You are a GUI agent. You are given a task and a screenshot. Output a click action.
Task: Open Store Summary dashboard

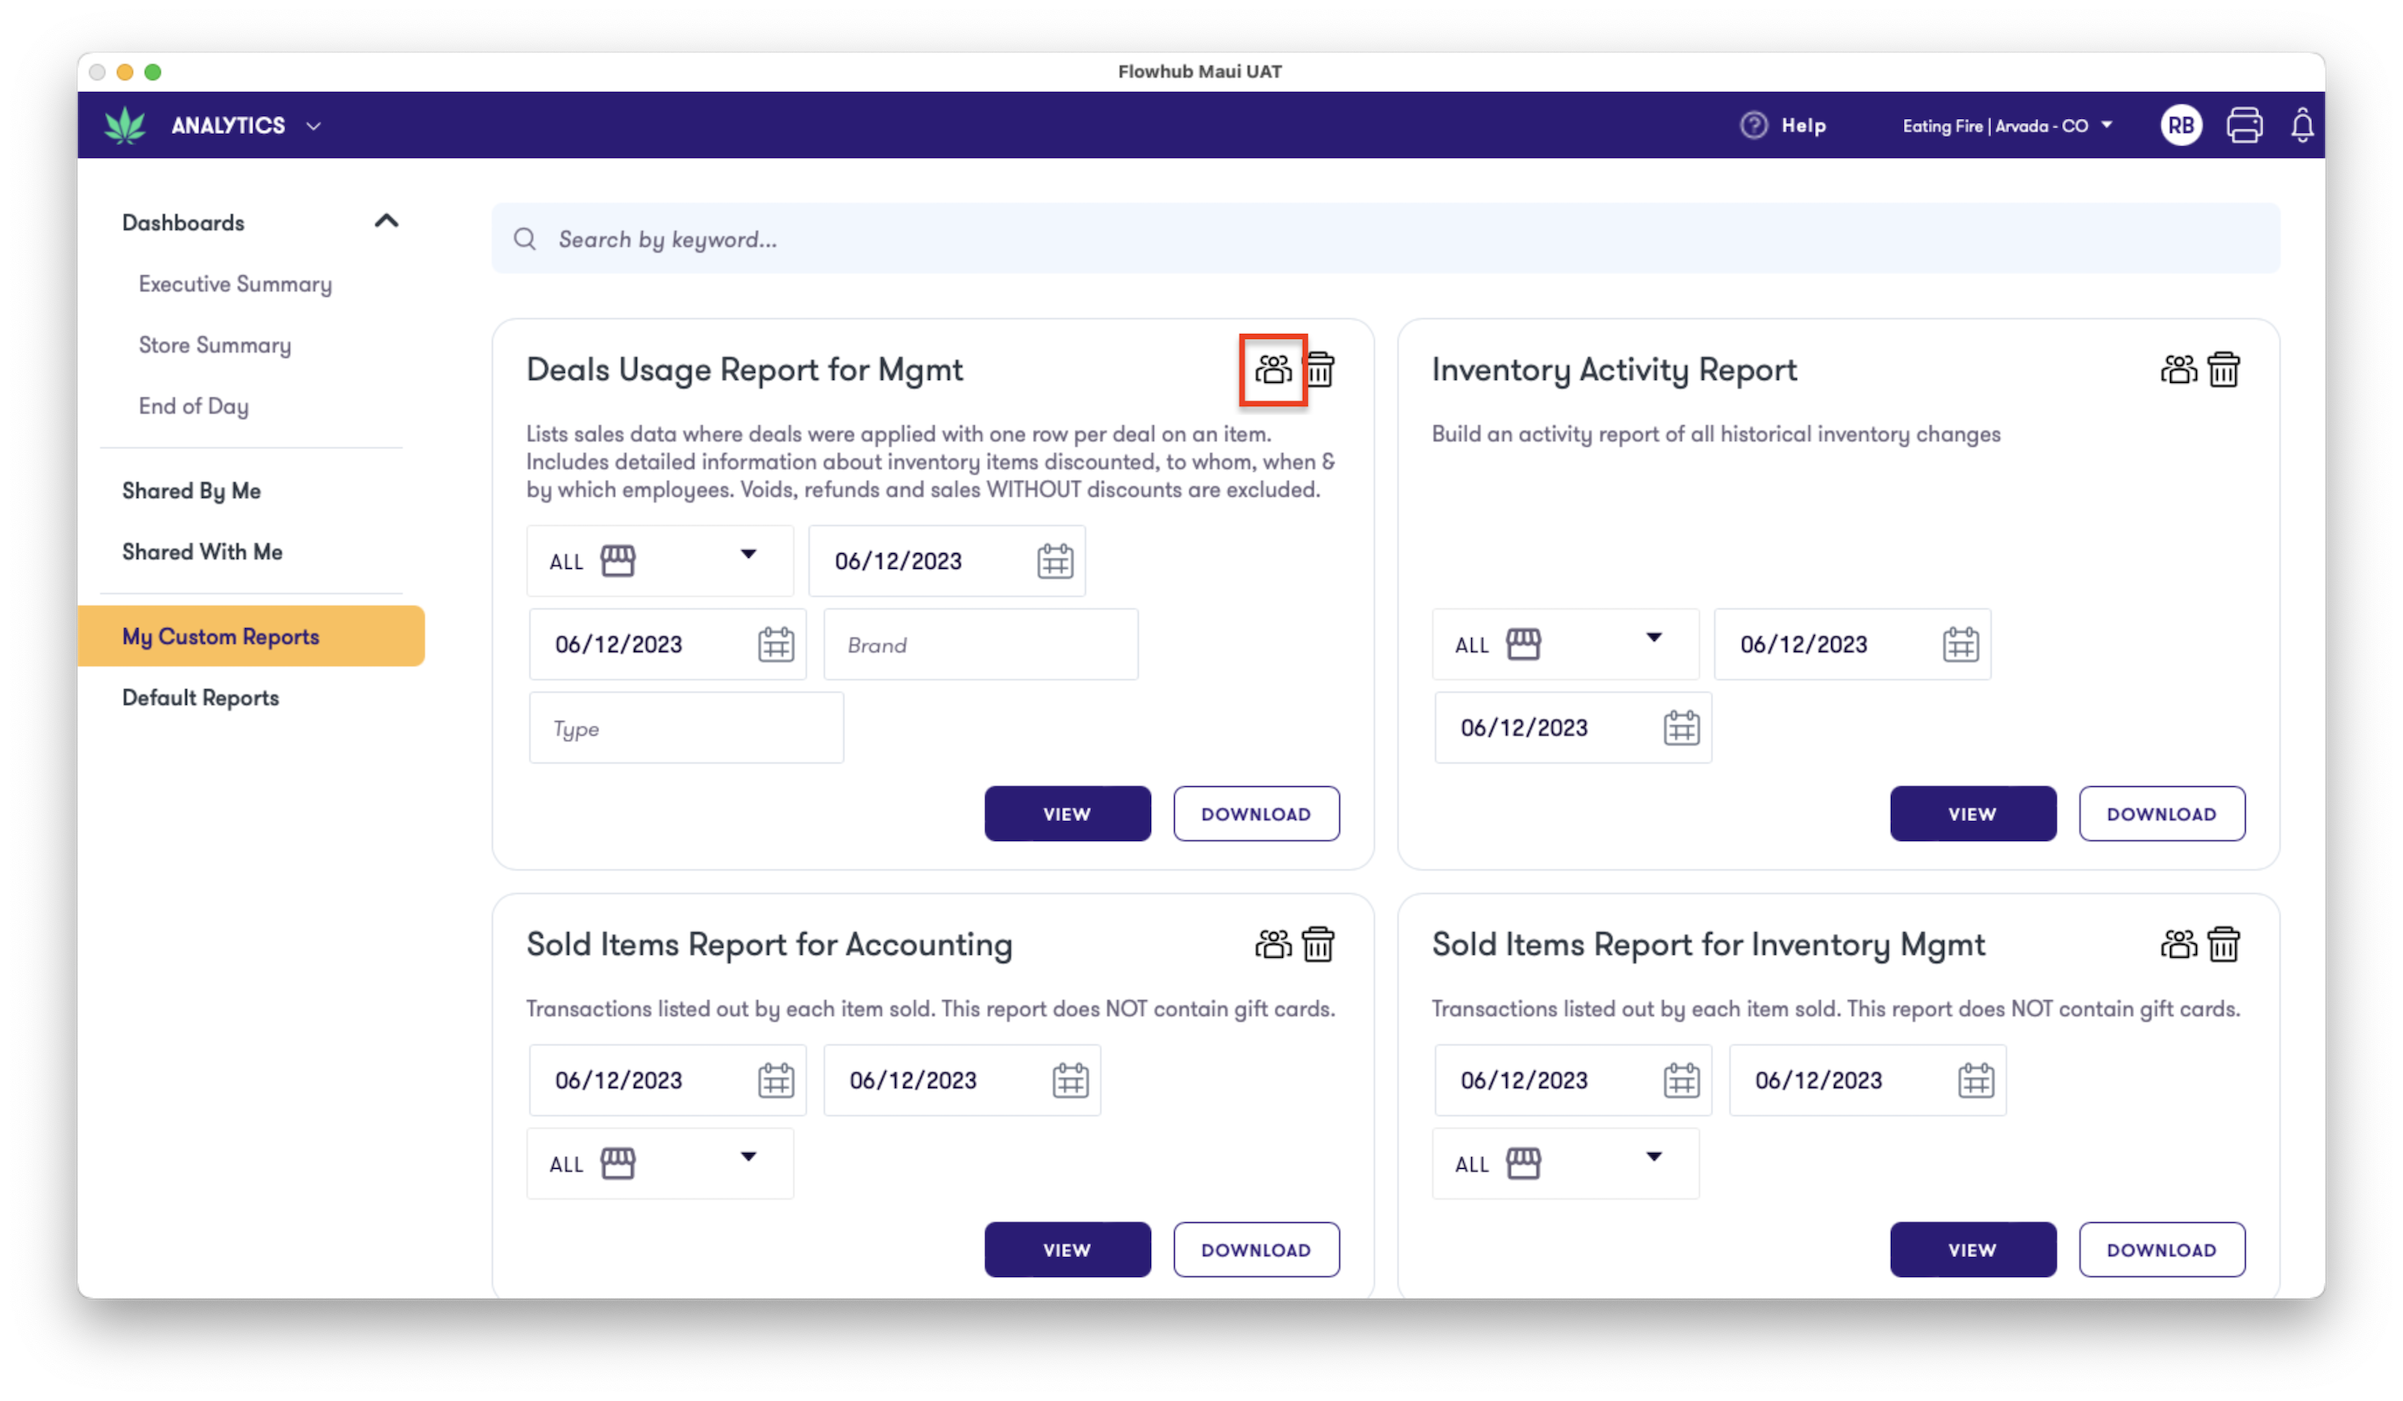point(214,345)
